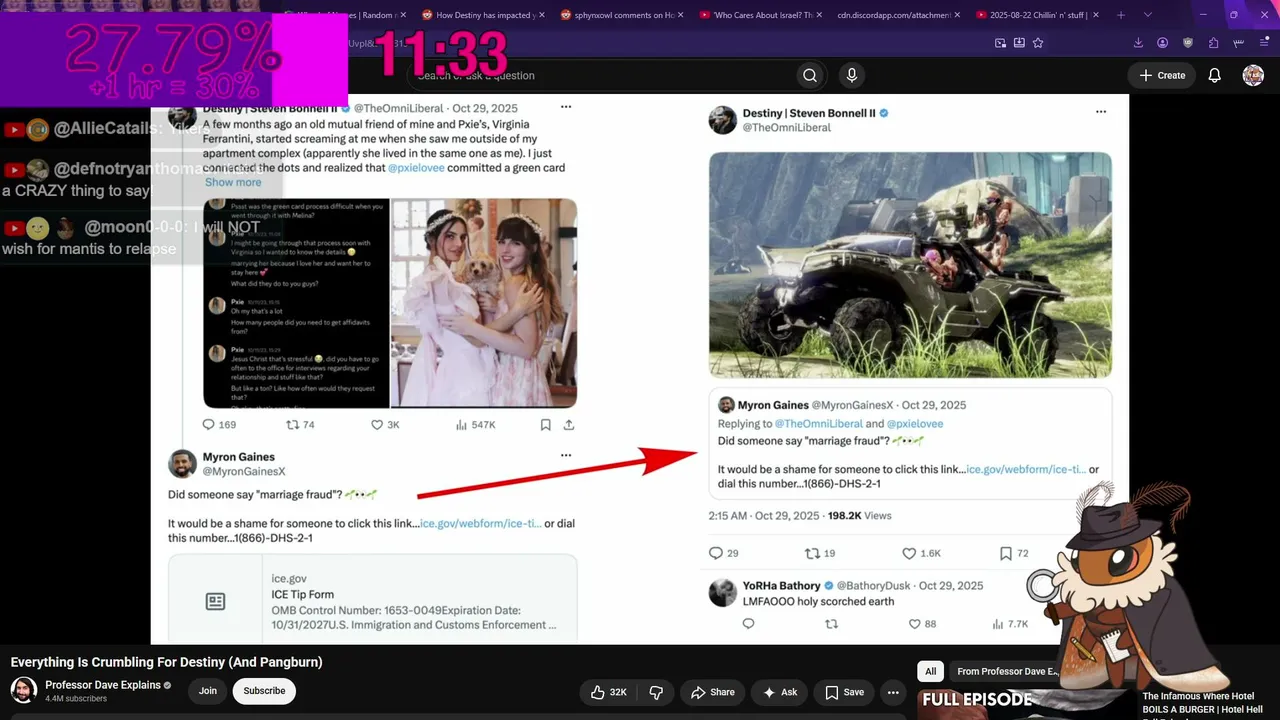Image resolution: width=1280 pixels, height=720 pixels.
Task: Open the YouTube account avatar menu
Action: [x=1253, y=75]
